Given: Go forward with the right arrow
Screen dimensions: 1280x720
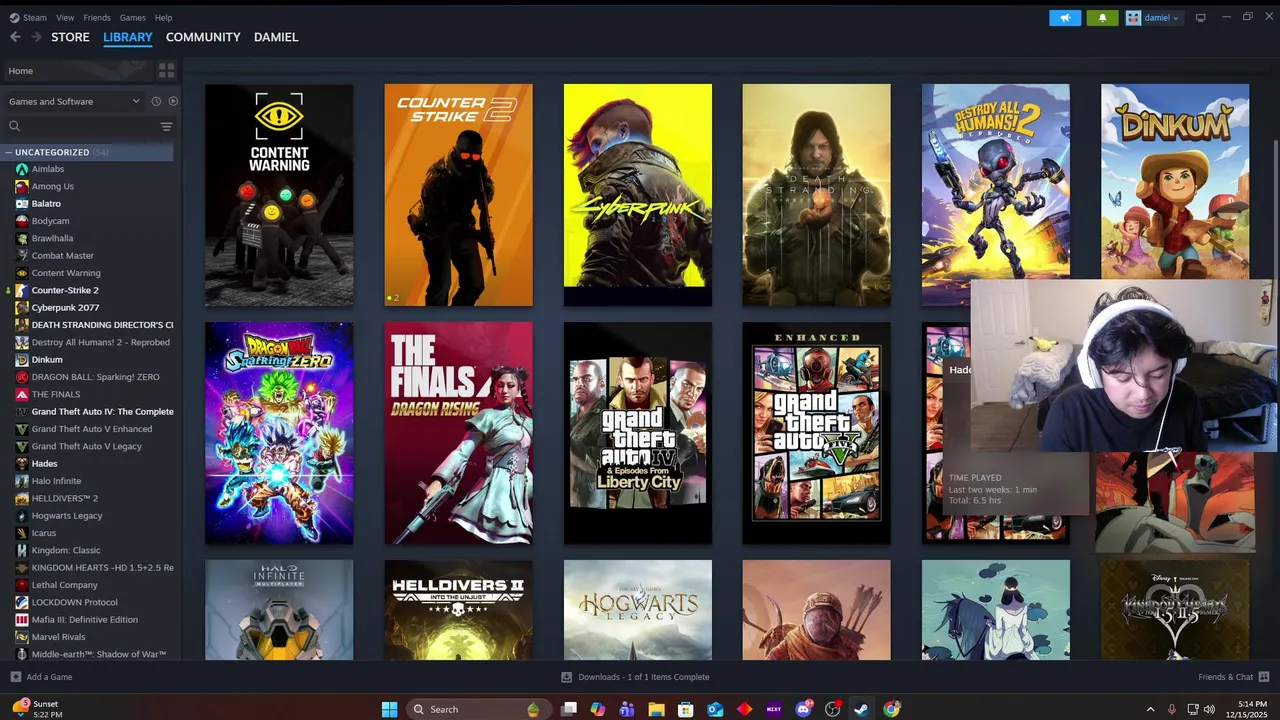Looking at the screenshot, I should pyautogui.click(x=36, y=37).
